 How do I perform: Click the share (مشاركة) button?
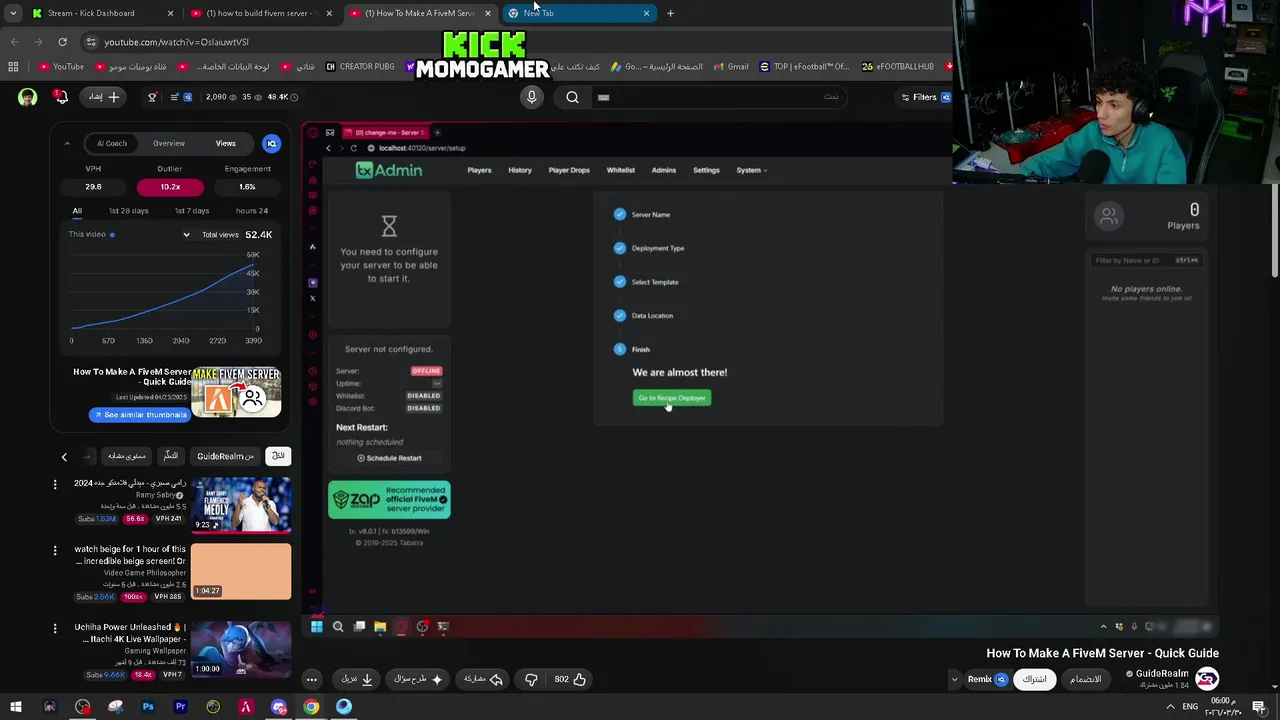(x=483, y=679)
